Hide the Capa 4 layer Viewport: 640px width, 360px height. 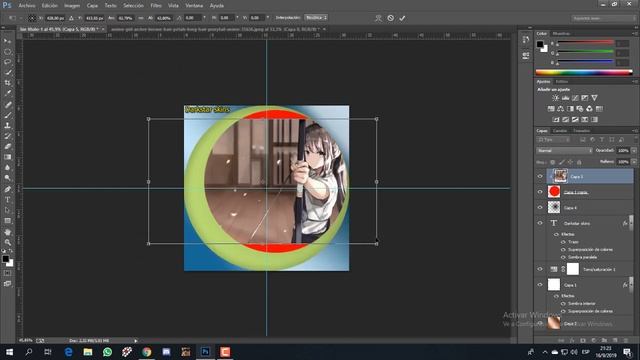click(540, 207)
